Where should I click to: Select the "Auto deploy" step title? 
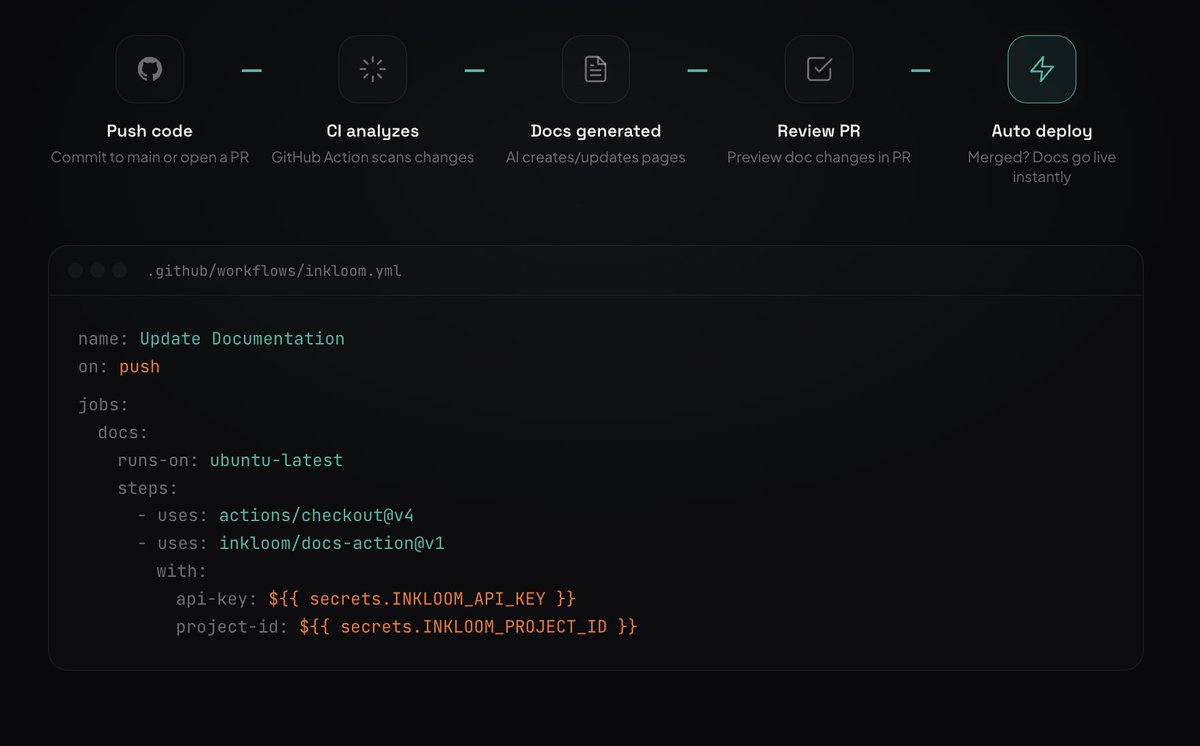point(1042,131)
